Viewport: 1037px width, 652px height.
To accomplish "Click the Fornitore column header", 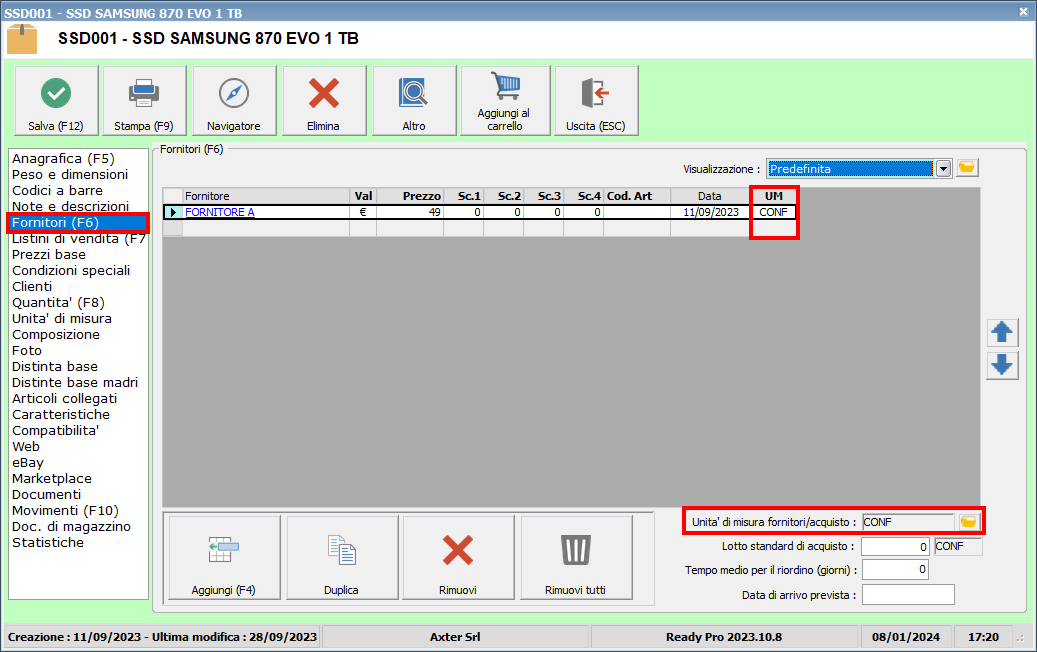I will pyautogui.click(x=266, y=196).
